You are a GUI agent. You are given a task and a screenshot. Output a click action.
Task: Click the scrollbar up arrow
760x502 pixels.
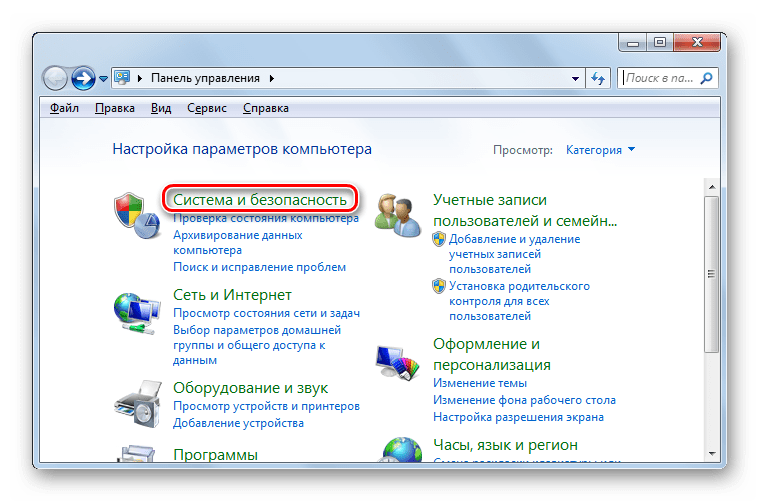pyautogui.click(x=712, y=187)
